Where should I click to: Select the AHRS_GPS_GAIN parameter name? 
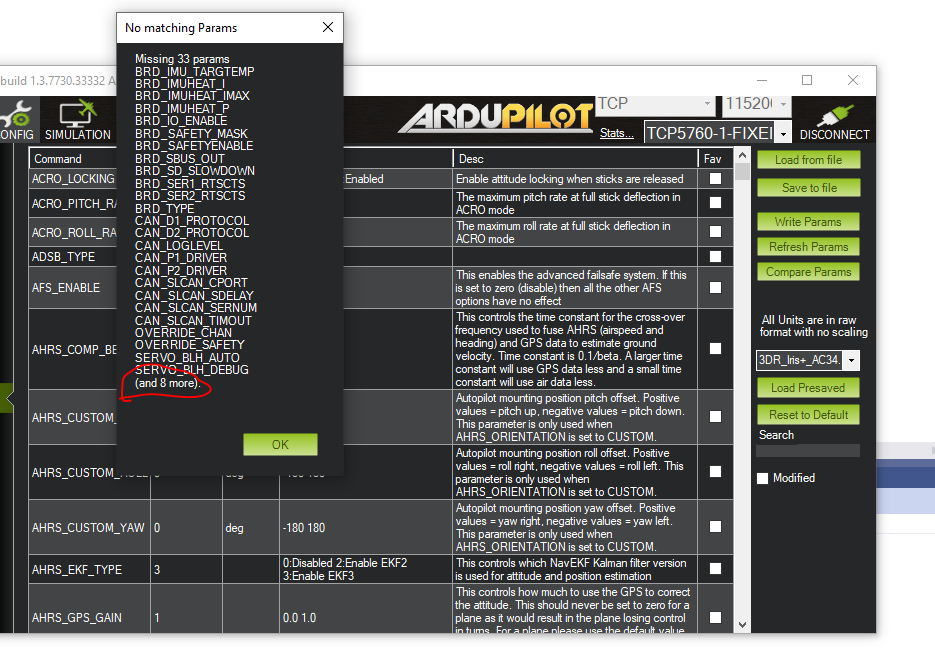tap(76, 618)
